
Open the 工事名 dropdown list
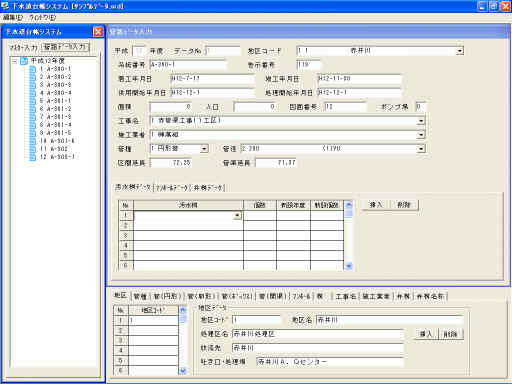[x=421, y=121]
